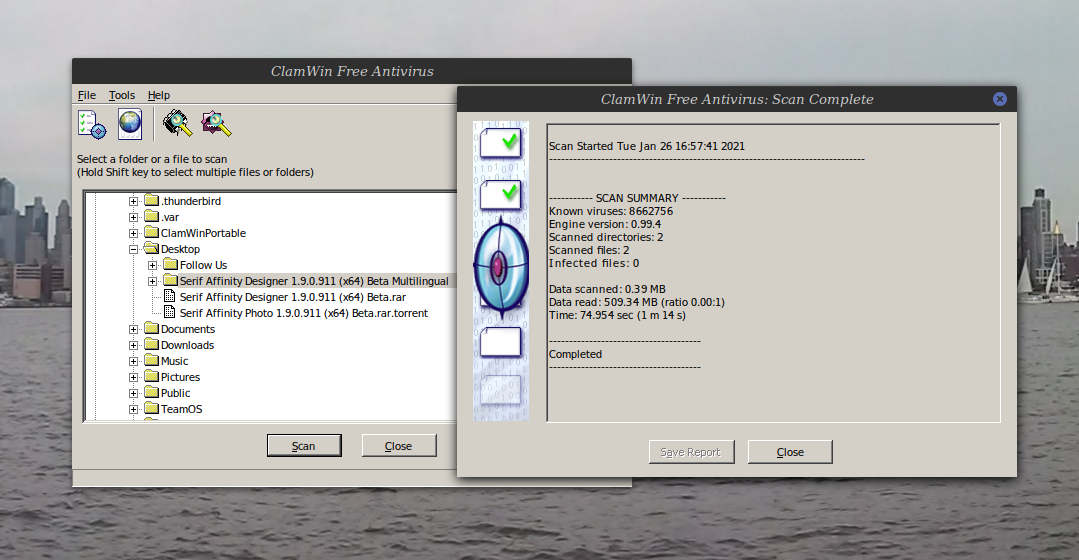Click Close in the ClamWin main window
The height and width of the screenshot is (560, 1079).
(399, 446)
